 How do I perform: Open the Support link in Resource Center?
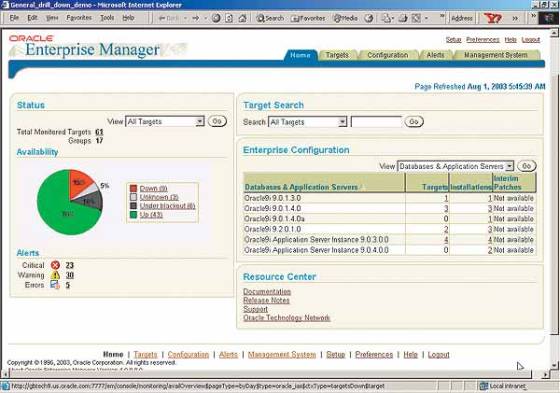point(255,309)
